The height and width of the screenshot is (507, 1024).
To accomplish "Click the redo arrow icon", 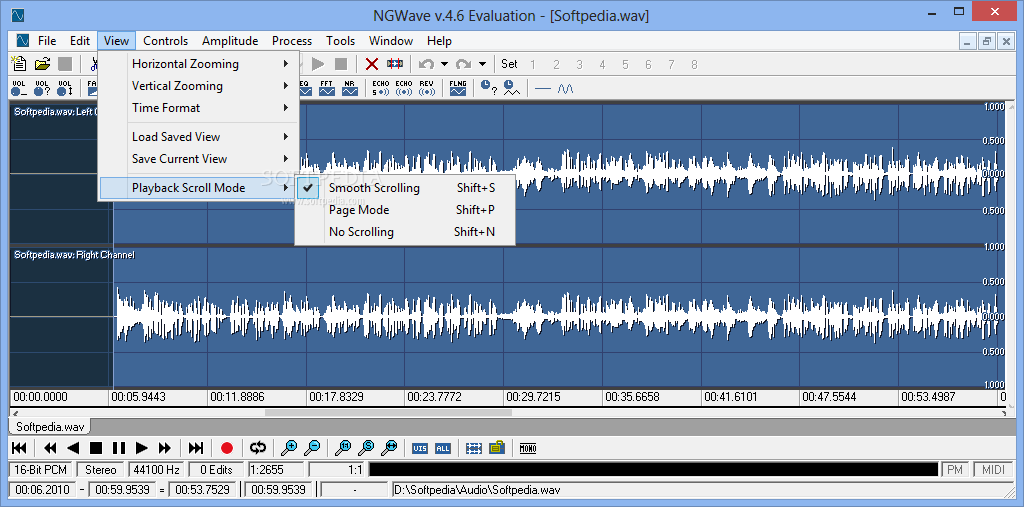I will coord(464,64).
